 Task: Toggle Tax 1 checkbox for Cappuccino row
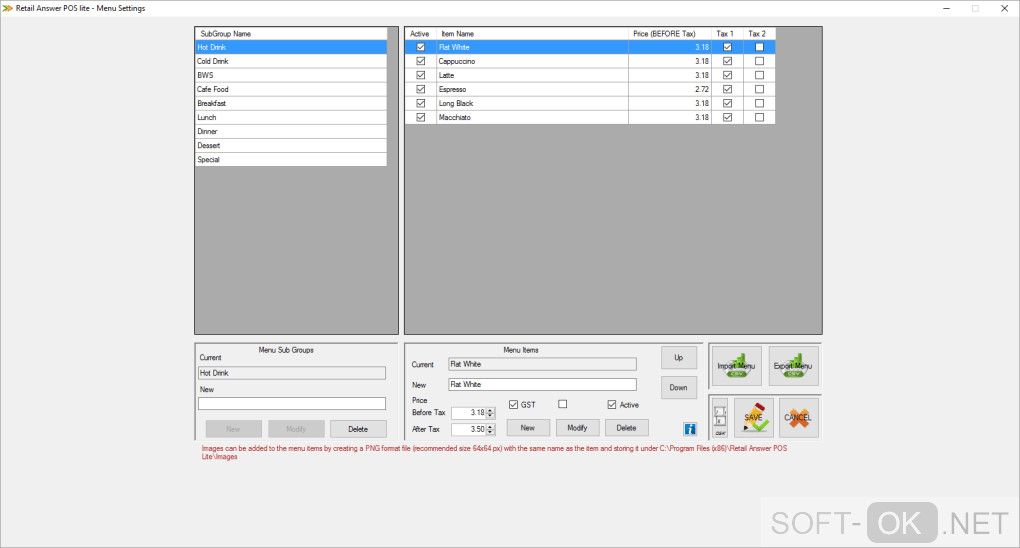(x=727, y=61)
